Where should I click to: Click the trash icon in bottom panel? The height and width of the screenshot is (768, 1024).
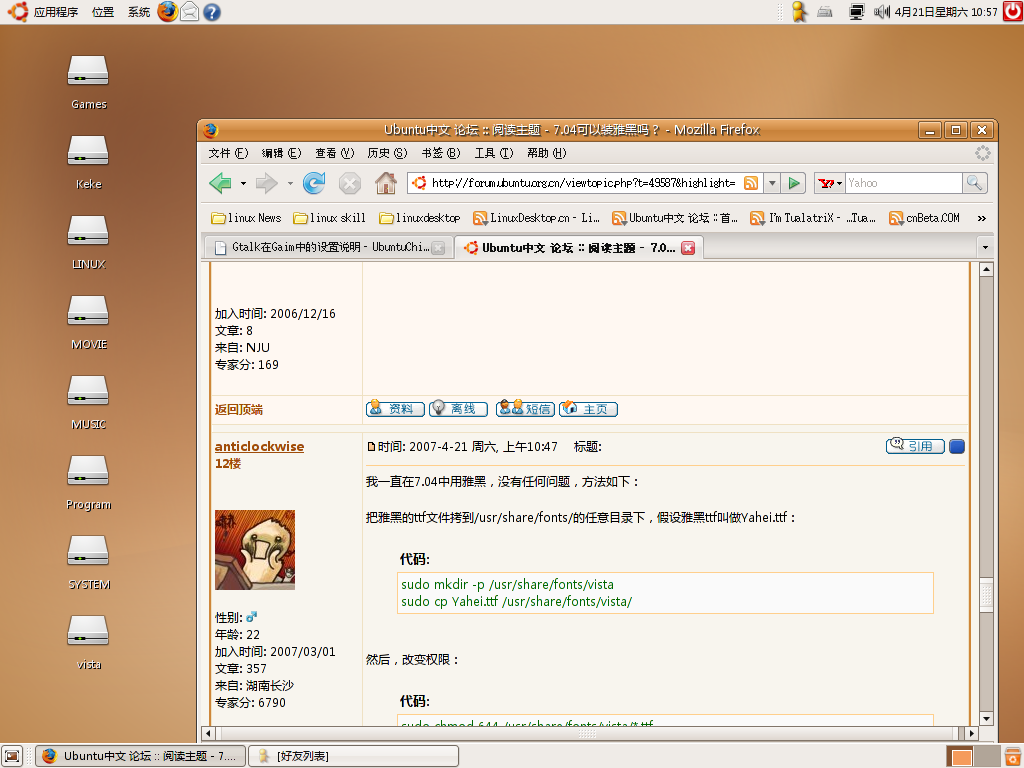coord(1013,756)
